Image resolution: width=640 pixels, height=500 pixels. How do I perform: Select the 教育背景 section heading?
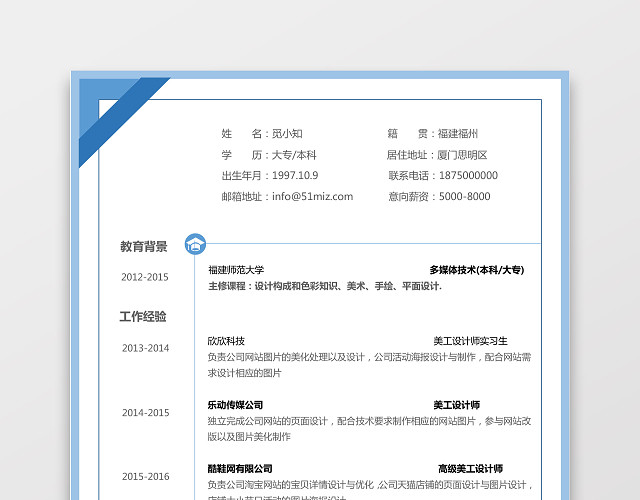144,246
